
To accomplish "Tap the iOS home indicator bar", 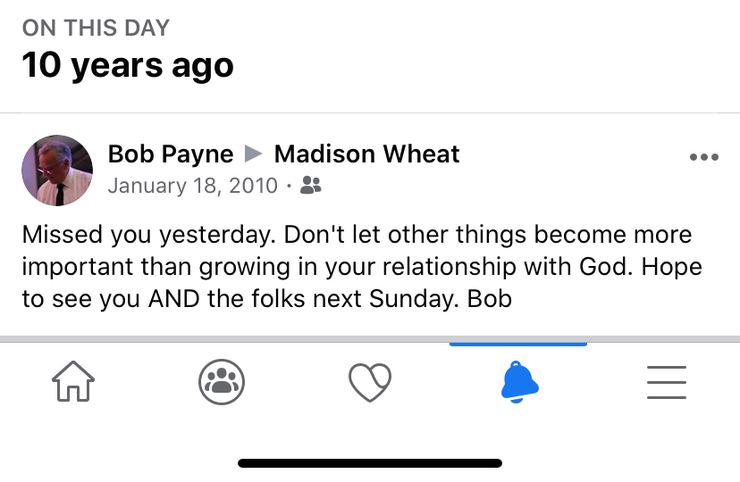I will pos(369,463).
